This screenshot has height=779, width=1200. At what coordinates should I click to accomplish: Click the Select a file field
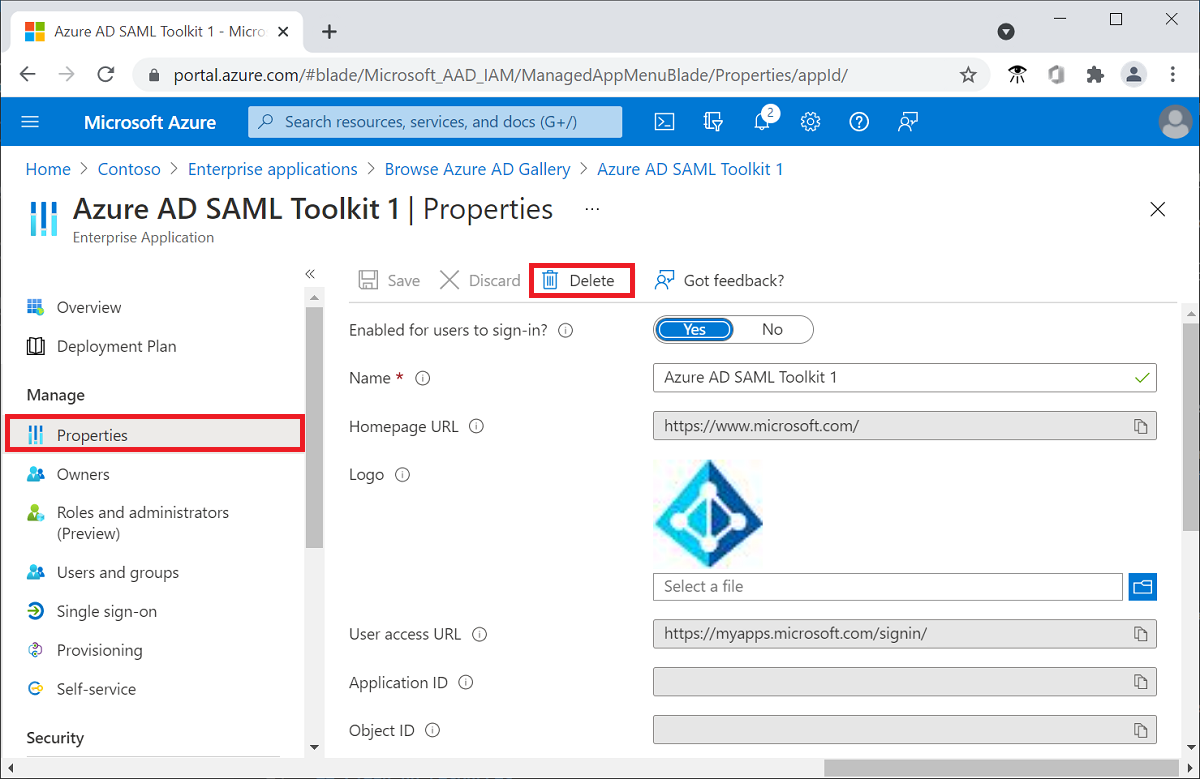coord(888,587)
